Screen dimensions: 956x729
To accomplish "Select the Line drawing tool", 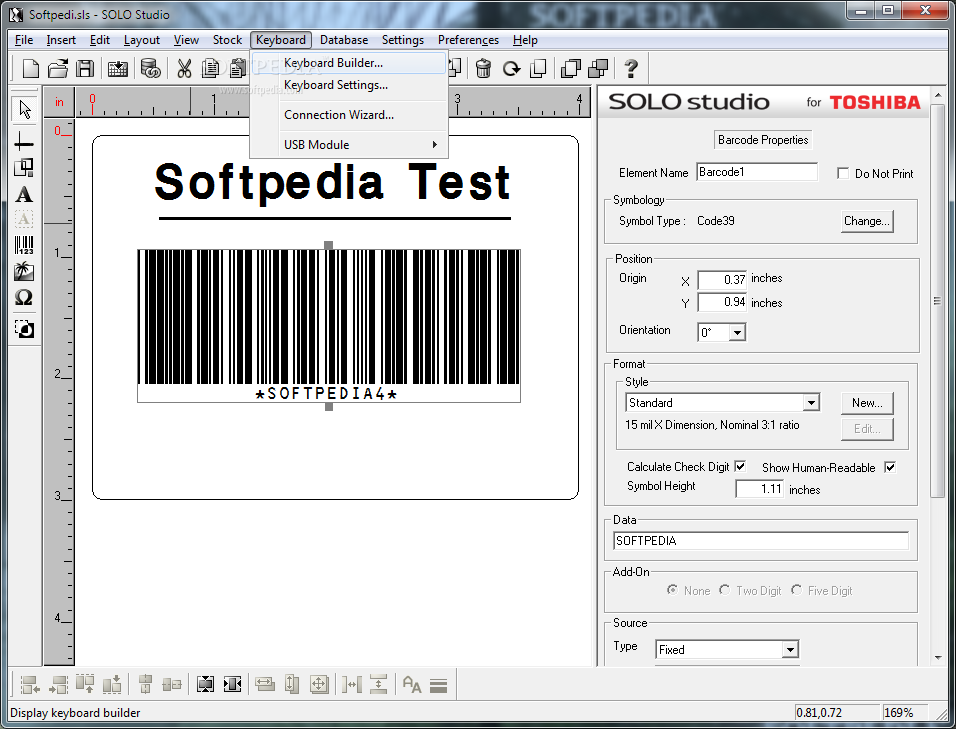I will [x=24, y=141].
